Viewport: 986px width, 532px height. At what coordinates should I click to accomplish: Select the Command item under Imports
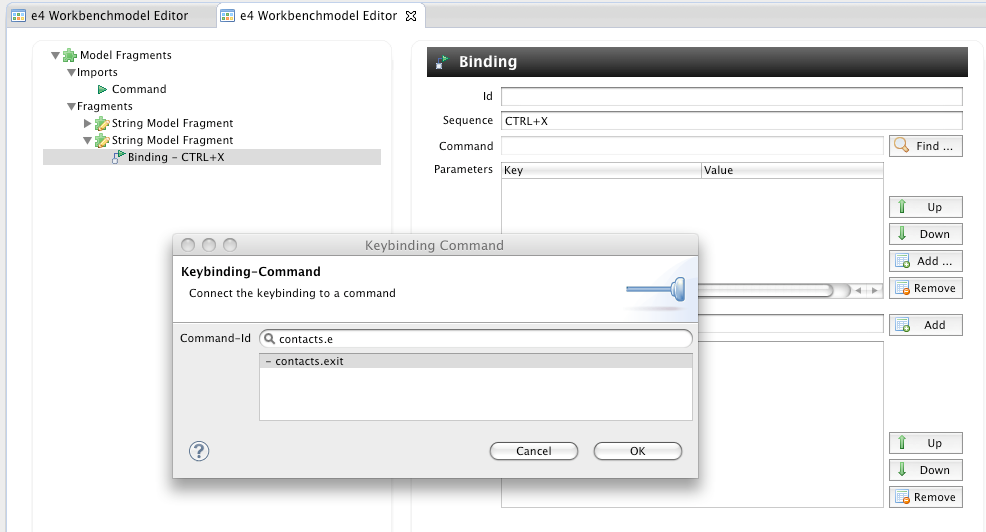(139, 89)
